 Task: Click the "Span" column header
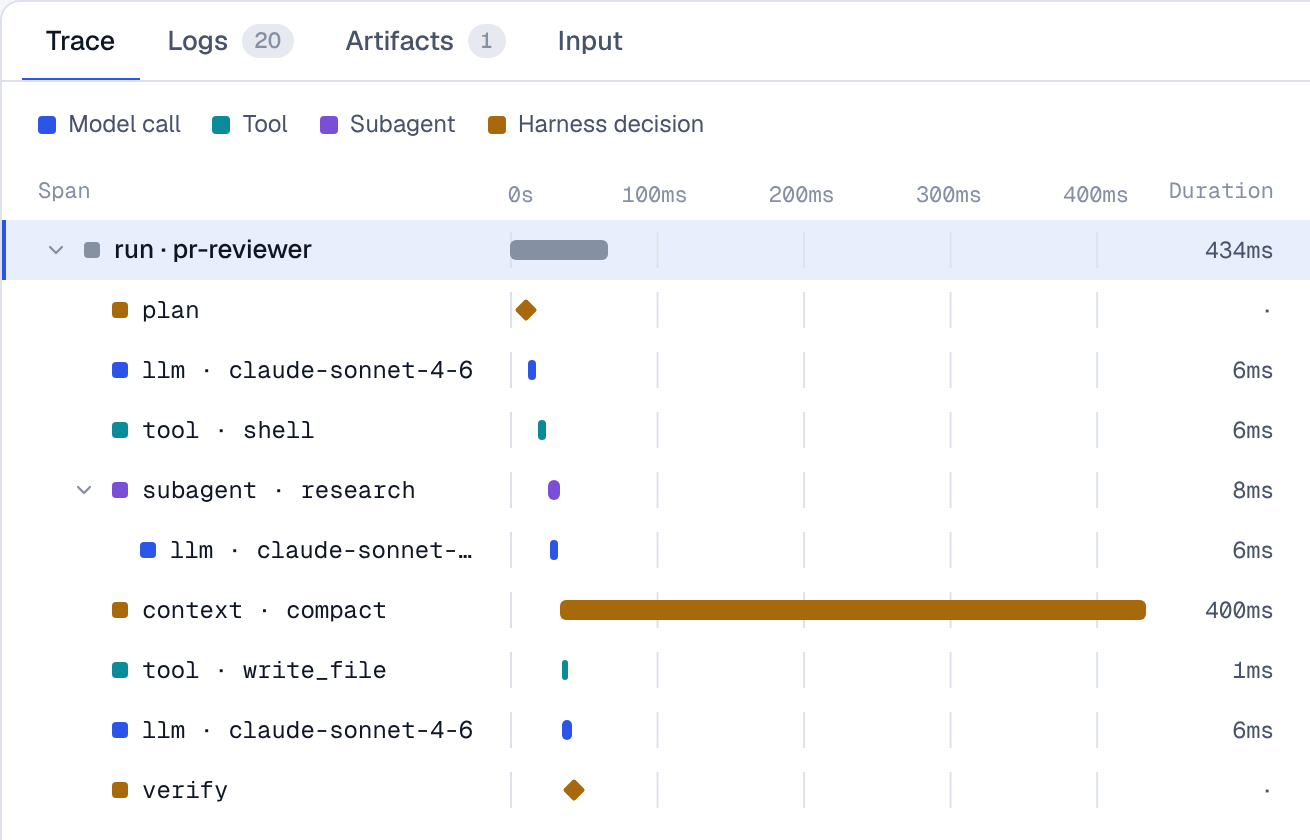[x=64, y=191]
